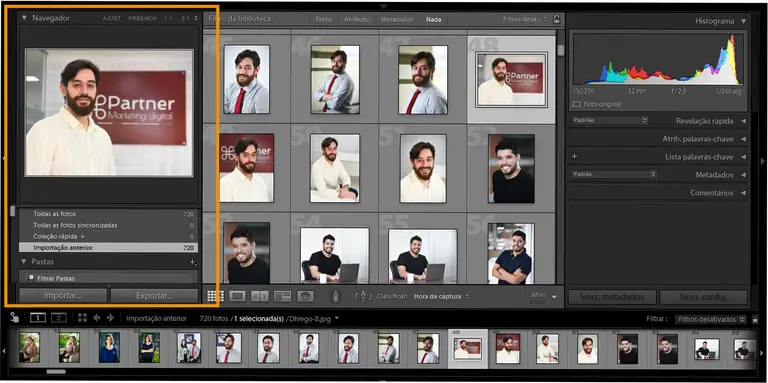Viewport: 768px width, 383px height.
Task: Select Importação anterior catalog row
Action: click(x=108, y=248)
